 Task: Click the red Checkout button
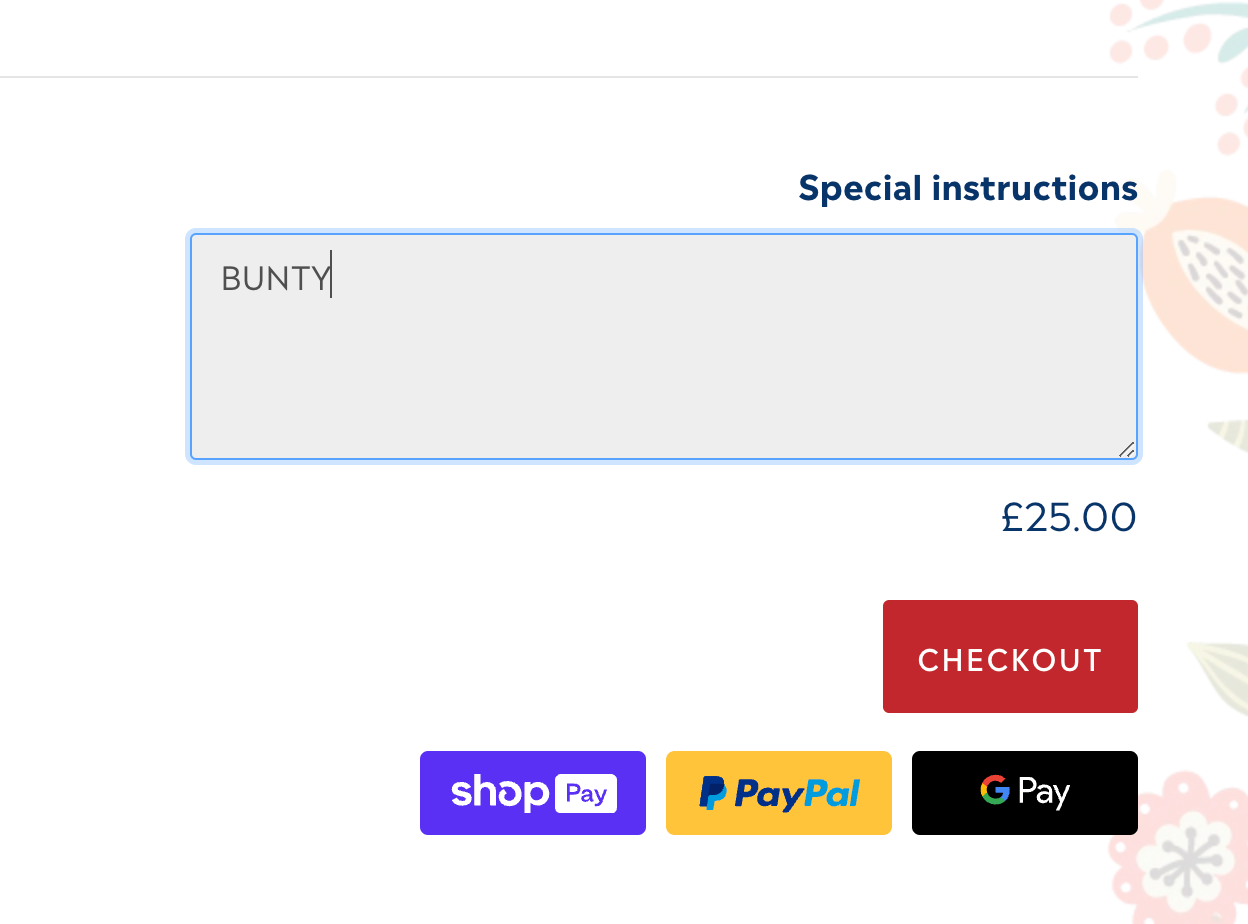pos(1010,657)
